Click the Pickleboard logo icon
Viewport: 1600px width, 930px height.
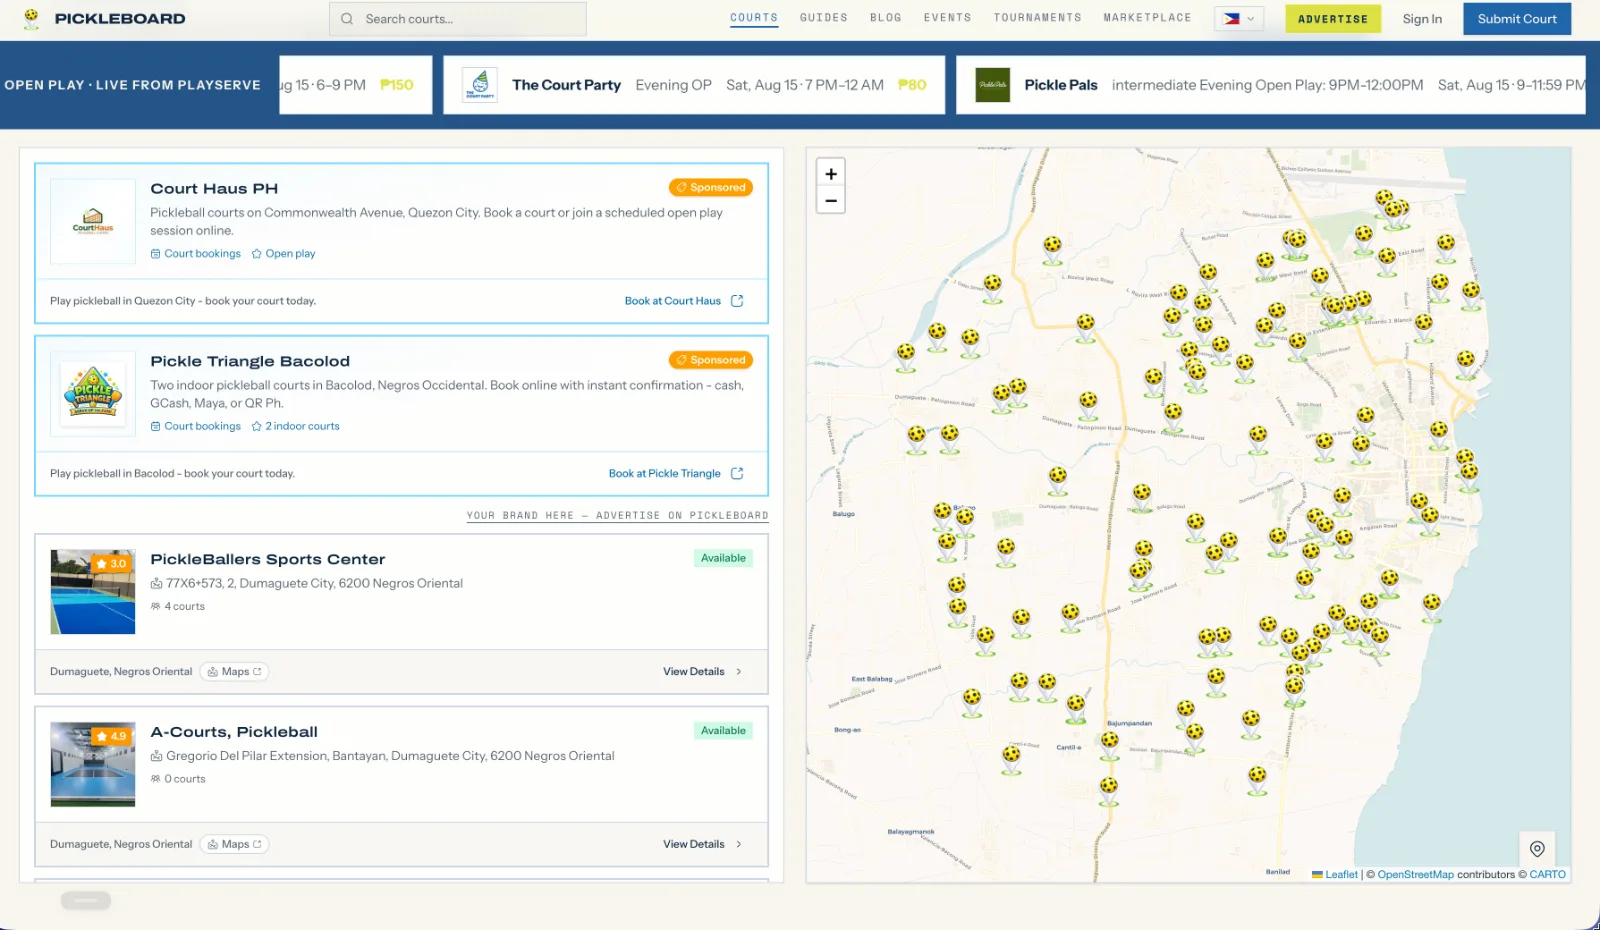coord(31,19)
